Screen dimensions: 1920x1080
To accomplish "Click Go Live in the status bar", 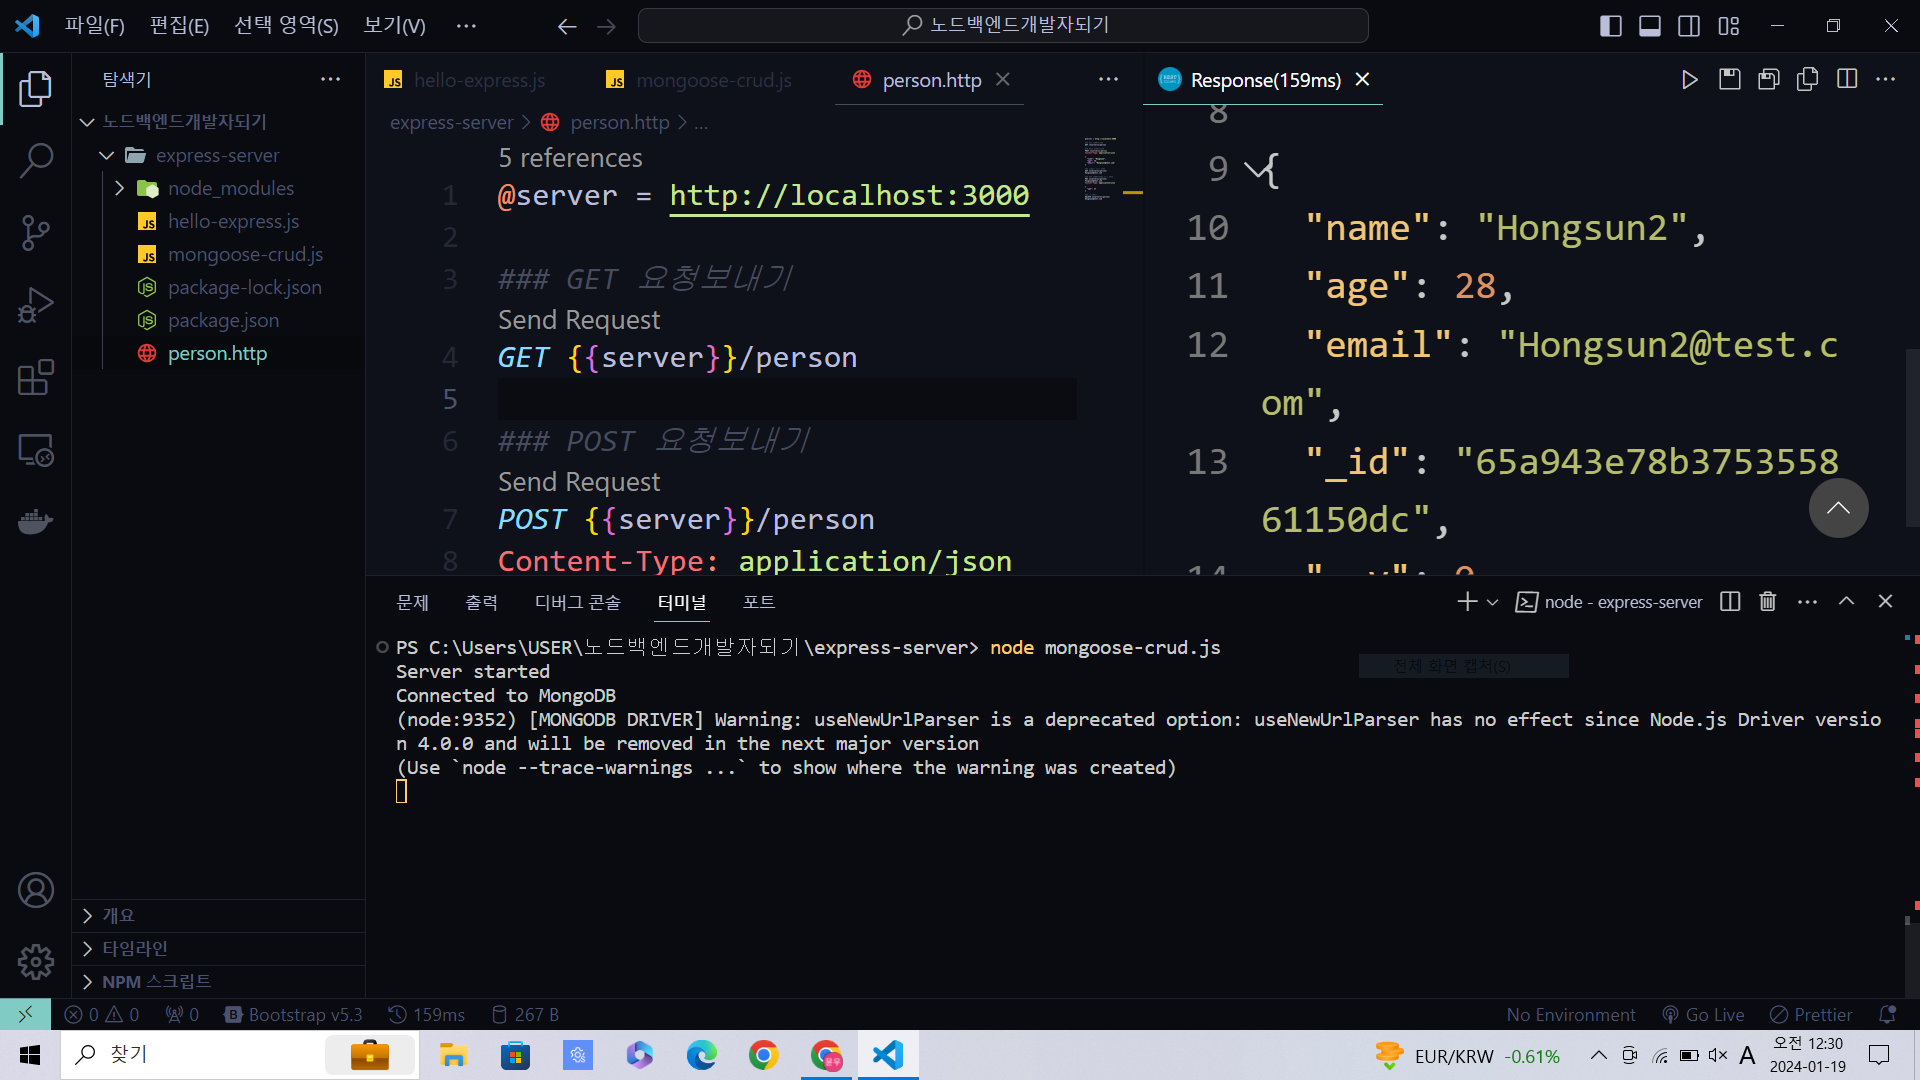I will click(1703, 1014).
